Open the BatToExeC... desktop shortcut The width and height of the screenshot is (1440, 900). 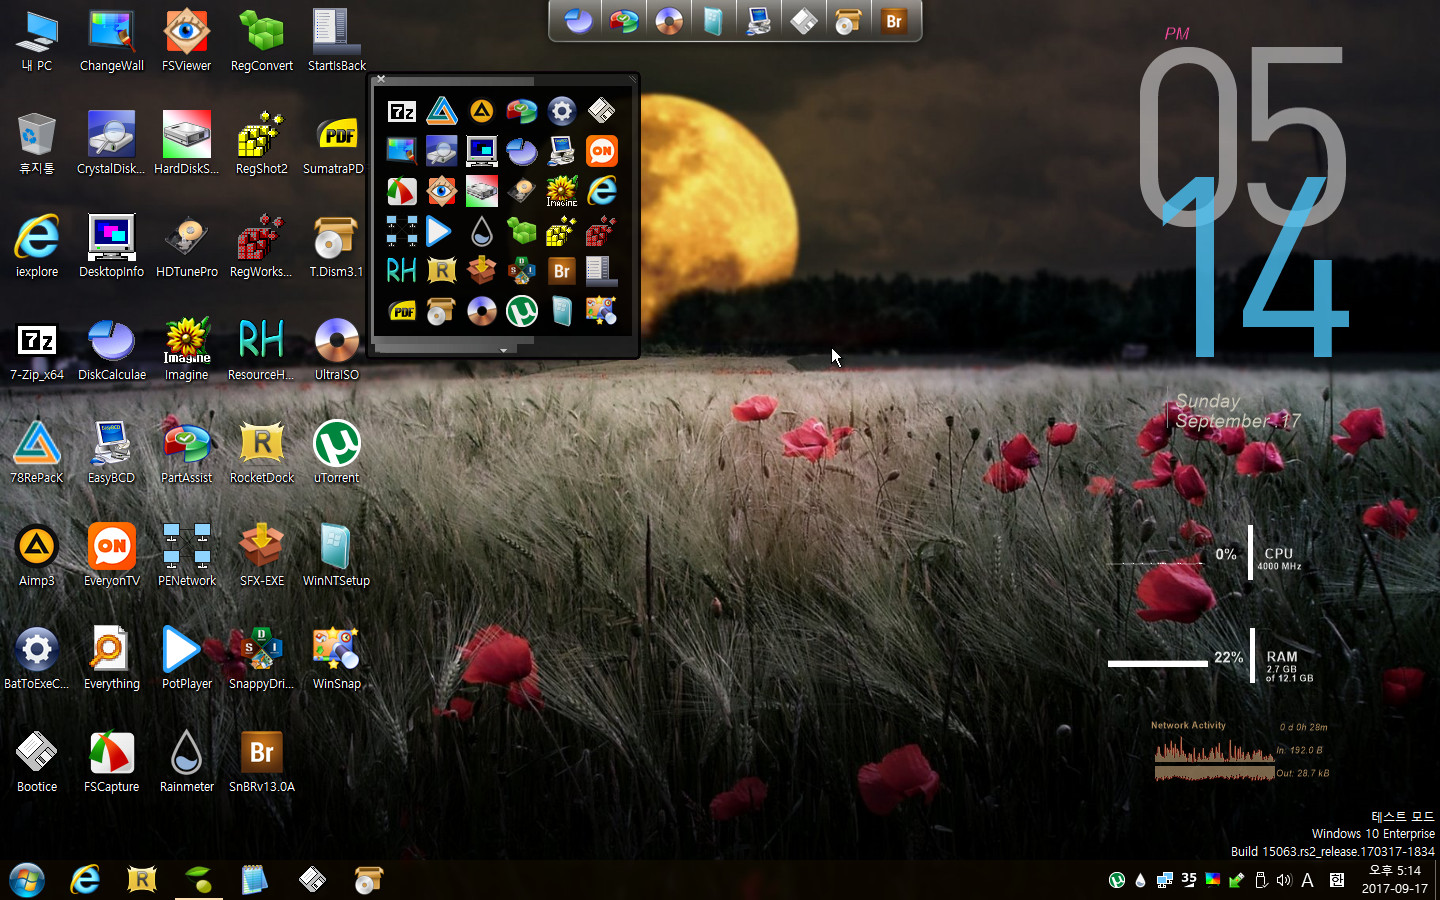[37, 659]
